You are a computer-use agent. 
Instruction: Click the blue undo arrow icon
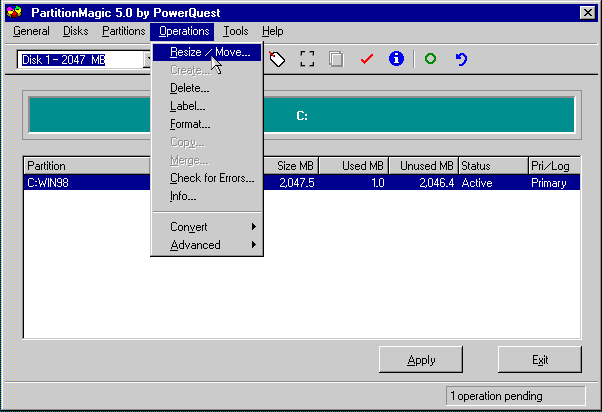pyautogui.click(x=461, y=59)
